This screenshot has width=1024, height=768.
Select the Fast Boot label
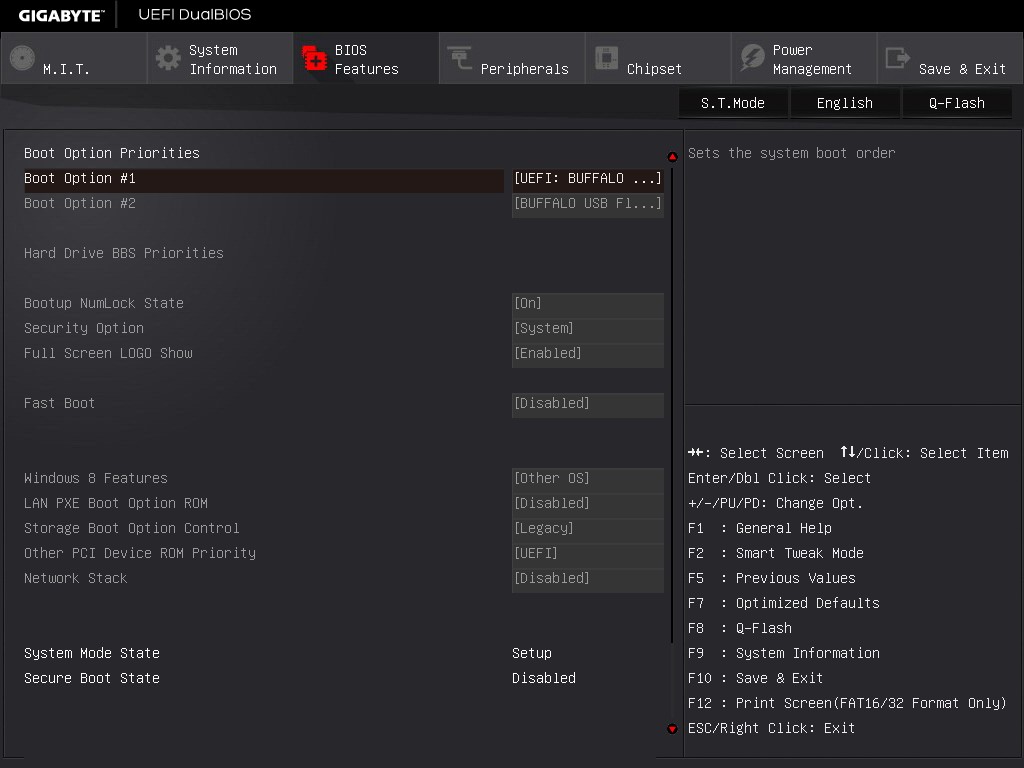pyautogui.click(x=59, y=404)
